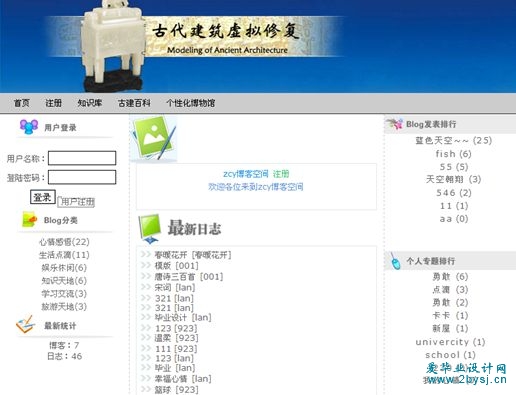Click the green picture icon above blog intro
The image size is (516, 395).
point(153,138)
